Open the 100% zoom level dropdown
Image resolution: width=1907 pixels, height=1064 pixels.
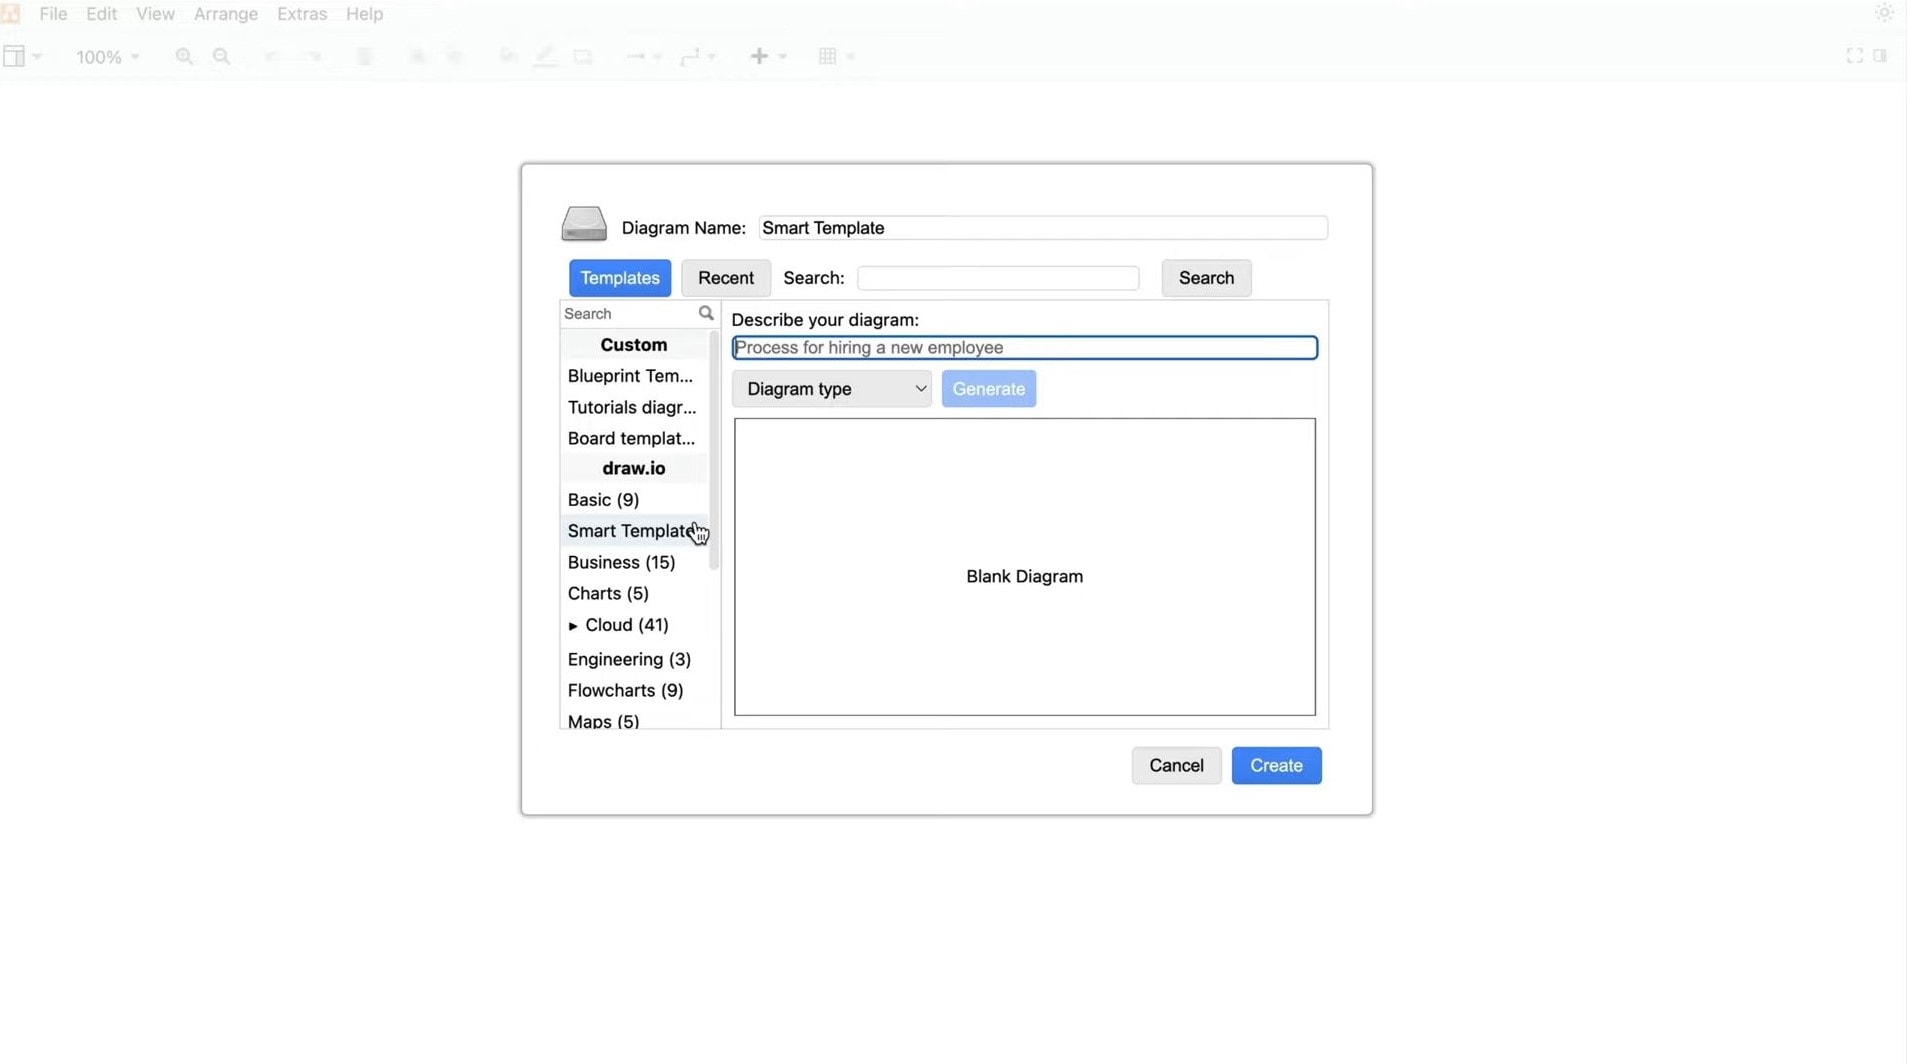[x=107, y=57]
